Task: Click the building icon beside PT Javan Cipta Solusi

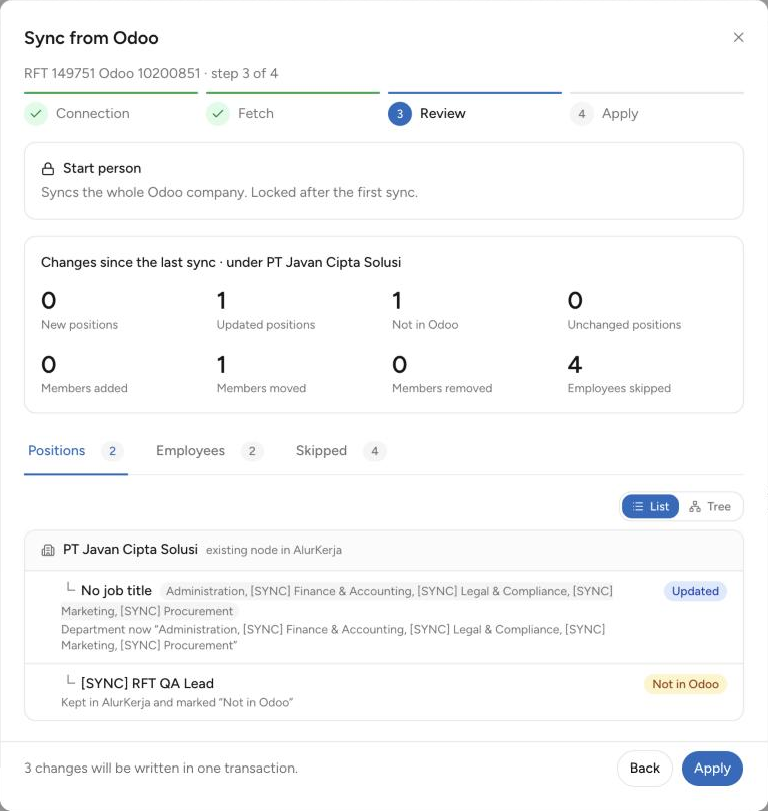Action: click(48, 550)
